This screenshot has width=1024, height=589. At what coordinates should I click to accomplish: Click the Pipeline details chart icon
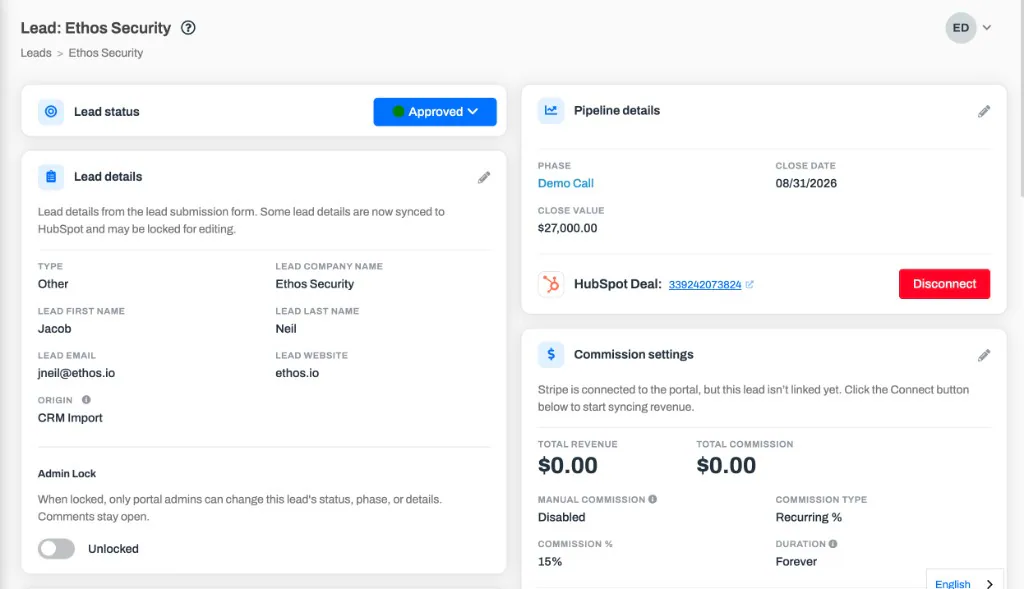551,110
